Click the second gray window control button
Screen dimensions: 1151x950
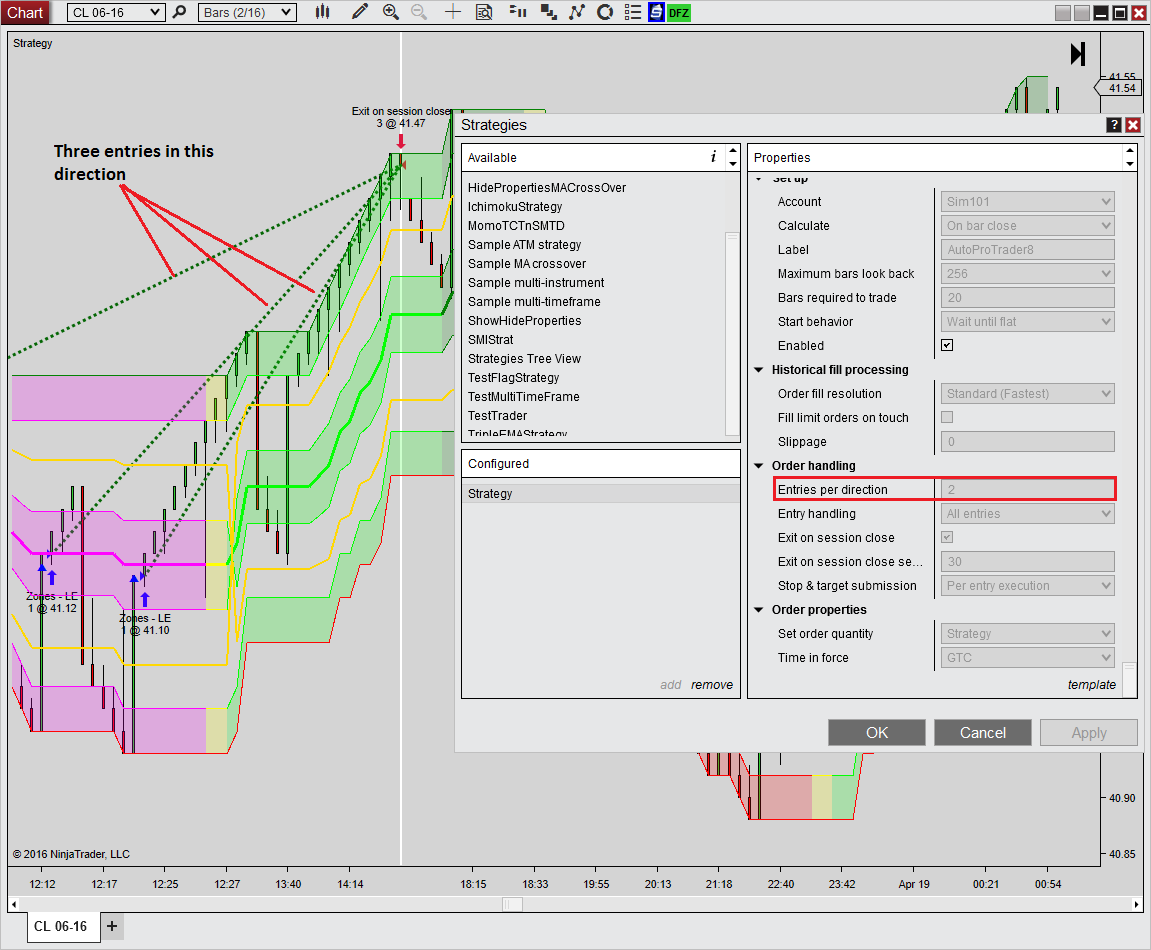point(1081,12)
